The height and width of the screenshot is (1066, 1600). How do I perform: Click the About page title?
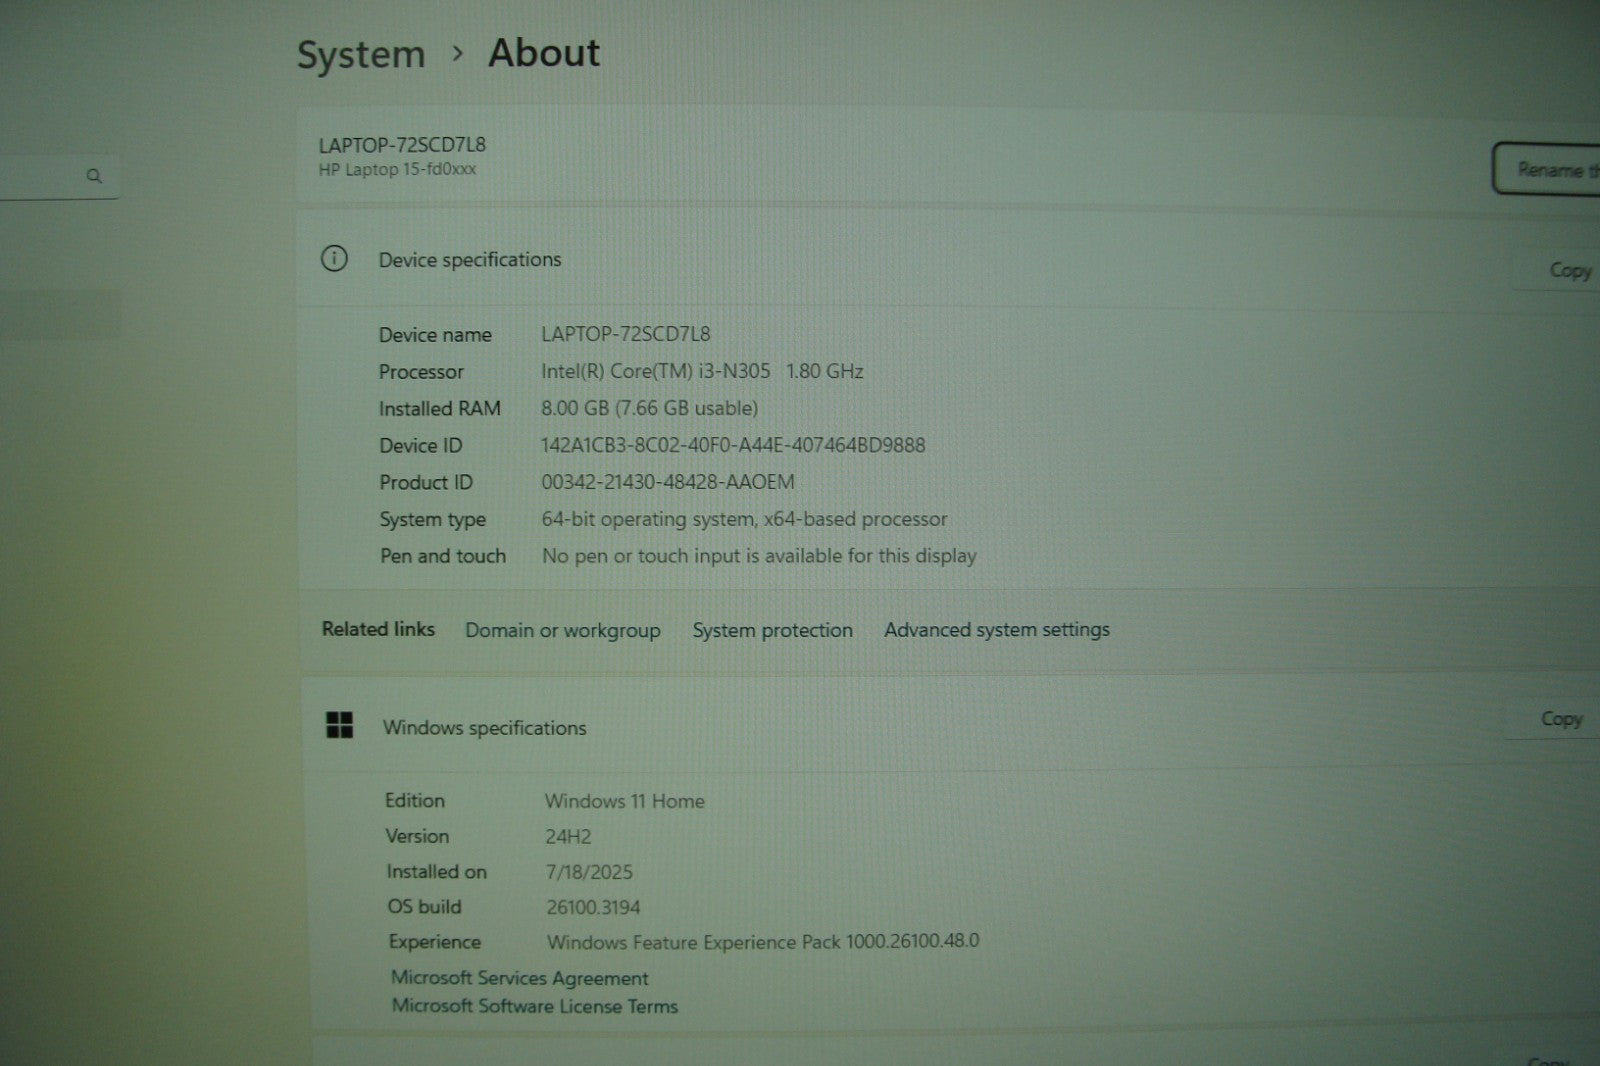tap(544, 53)
